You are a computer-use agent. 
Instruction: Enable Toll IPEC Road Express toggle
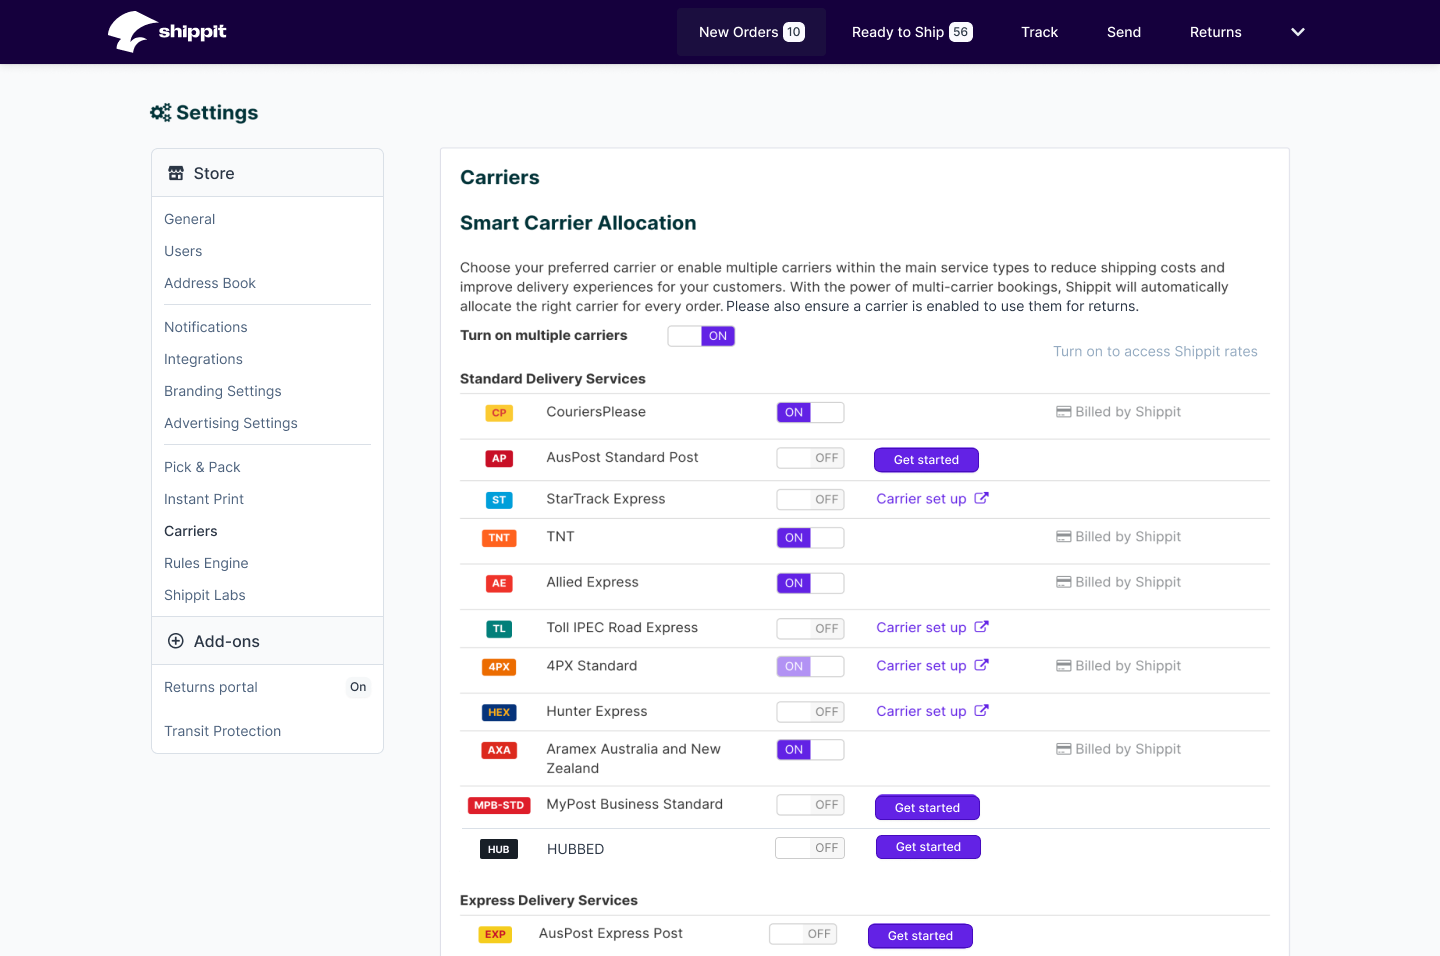810,628
